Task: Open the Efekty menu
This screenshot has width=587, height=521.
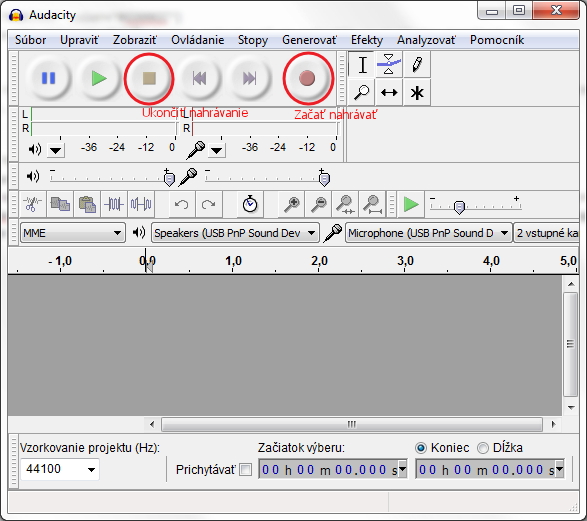Action: click(367, 40)
